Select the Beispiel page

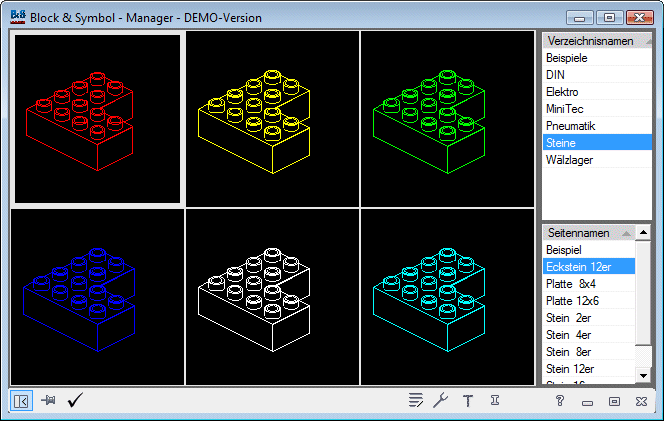(x=589, y=249)
